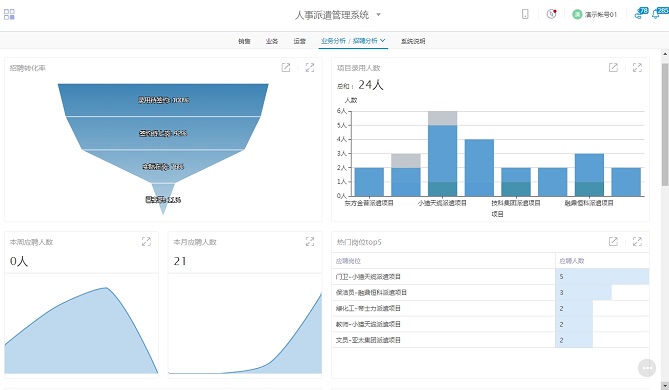Open the bell notifications icon with 285 badge
The image size is (669, 390).
pos(660,13)
